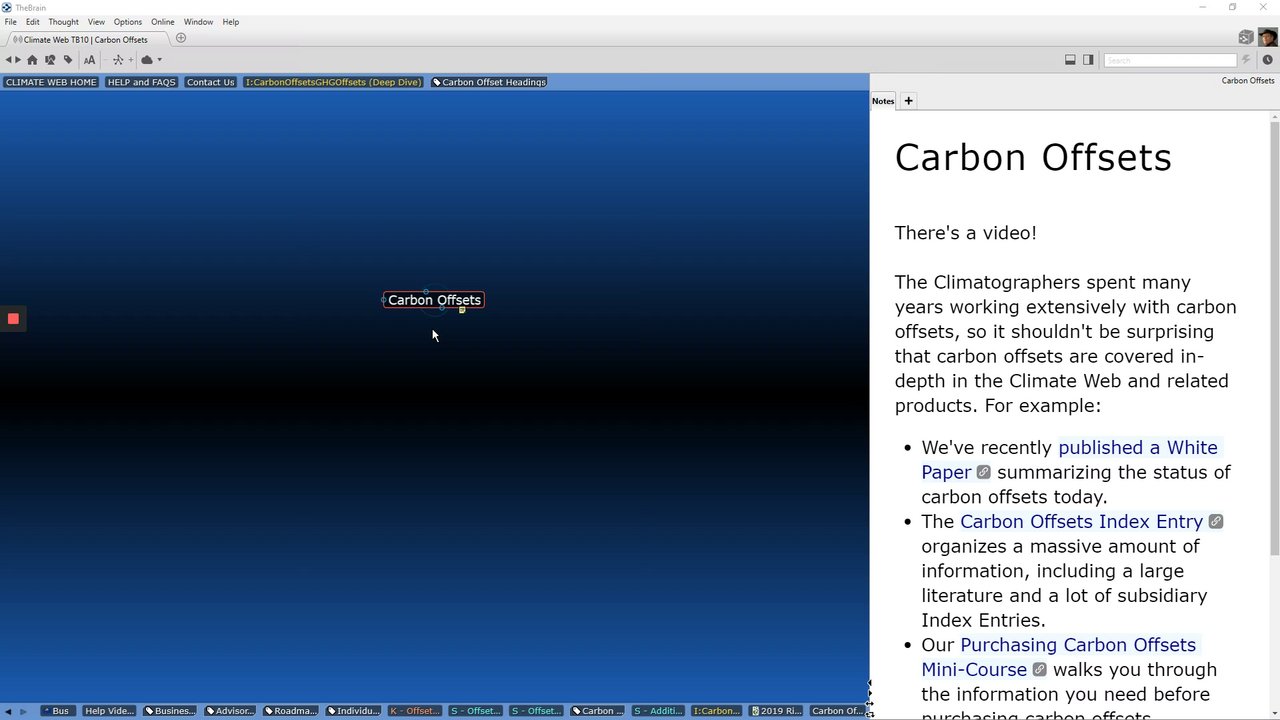The width and height of the screenshot is (1280, 720).
Task: Click the lightning instant-search icon
Action: (x=1246, y=60)
